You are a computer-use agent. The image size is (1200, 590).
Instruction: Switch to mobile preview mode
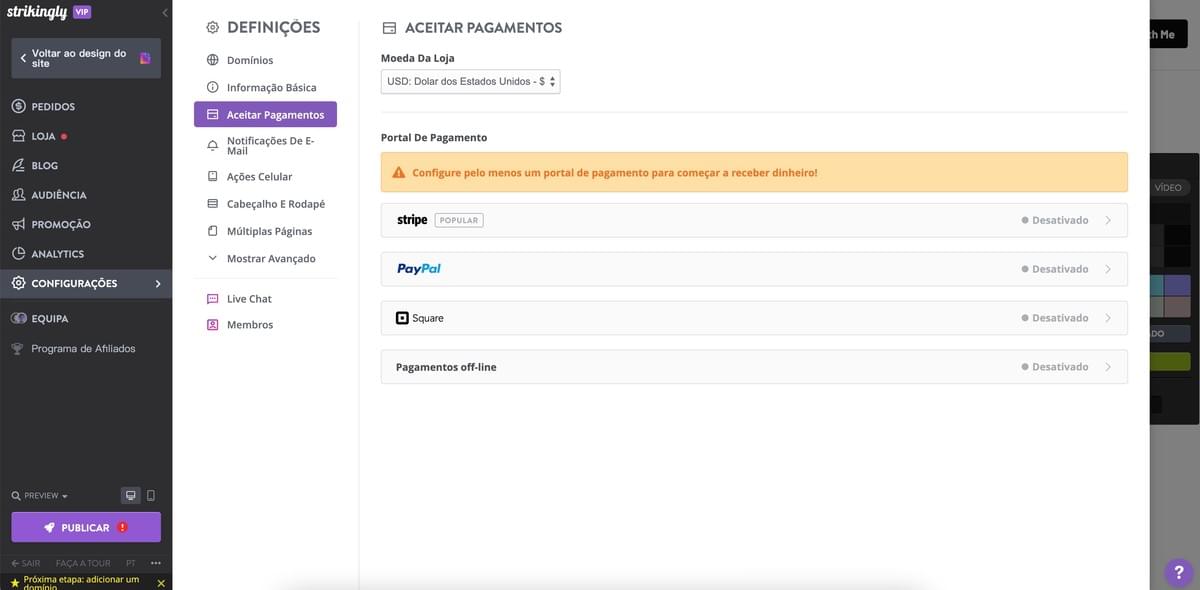(151, 495)
